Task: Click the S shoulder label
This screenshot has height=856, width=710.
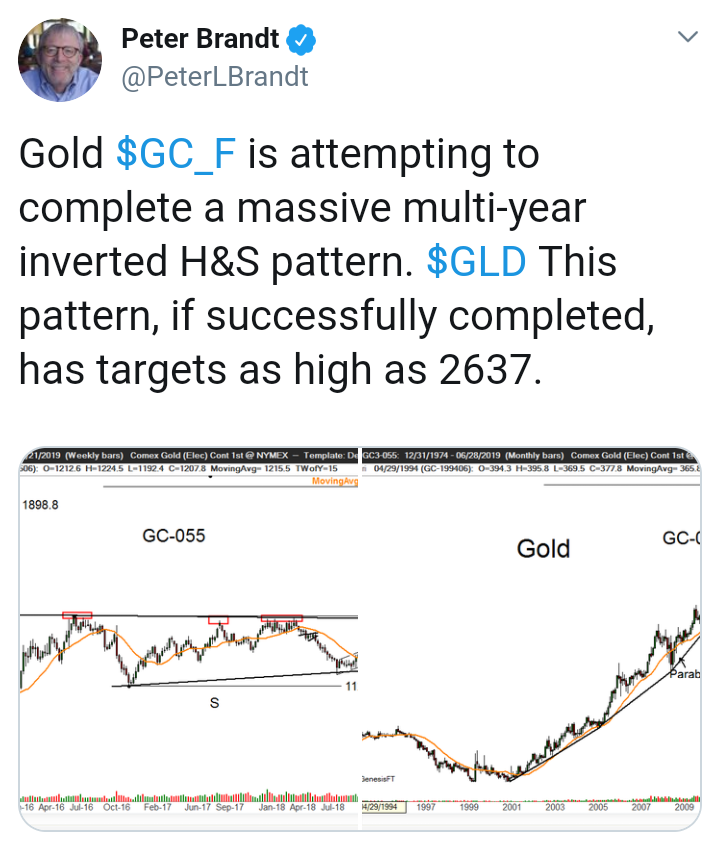Action: (214, 703)
